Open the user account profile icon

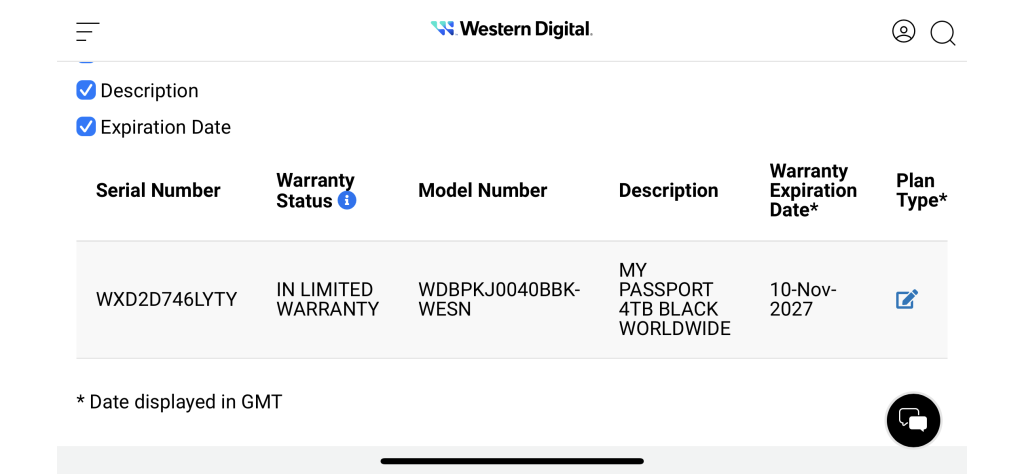(x=904, y=31)
